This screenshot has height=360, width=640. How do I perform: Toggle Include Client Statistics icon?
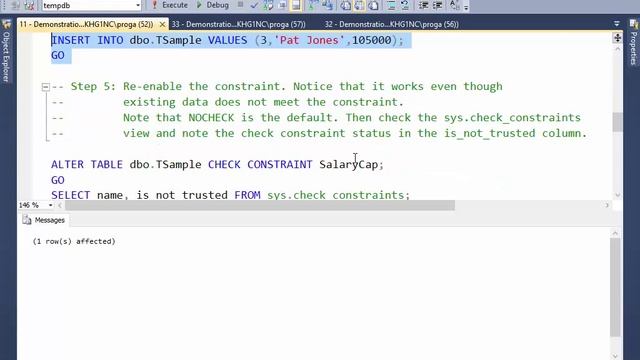coord(327,5)
